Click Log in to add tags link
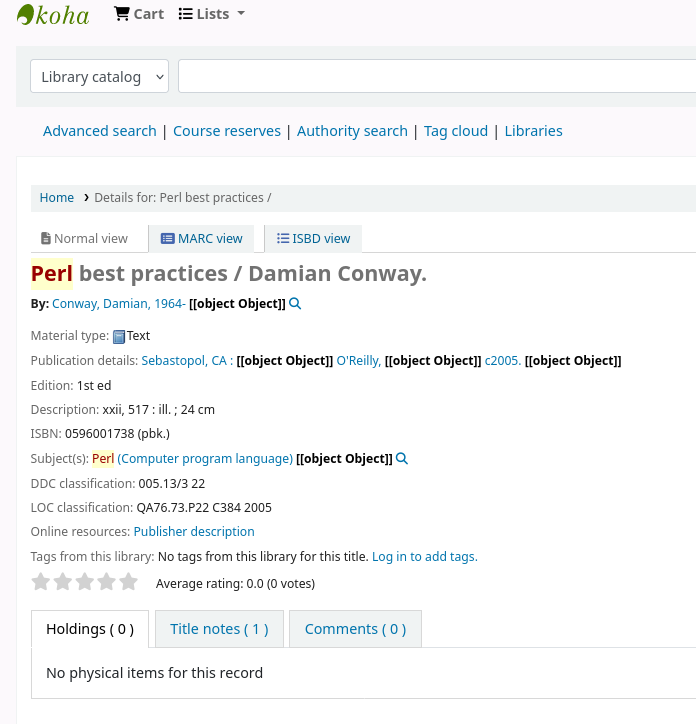This screenshot has width=696, height=724. click(x=424, y=557)
